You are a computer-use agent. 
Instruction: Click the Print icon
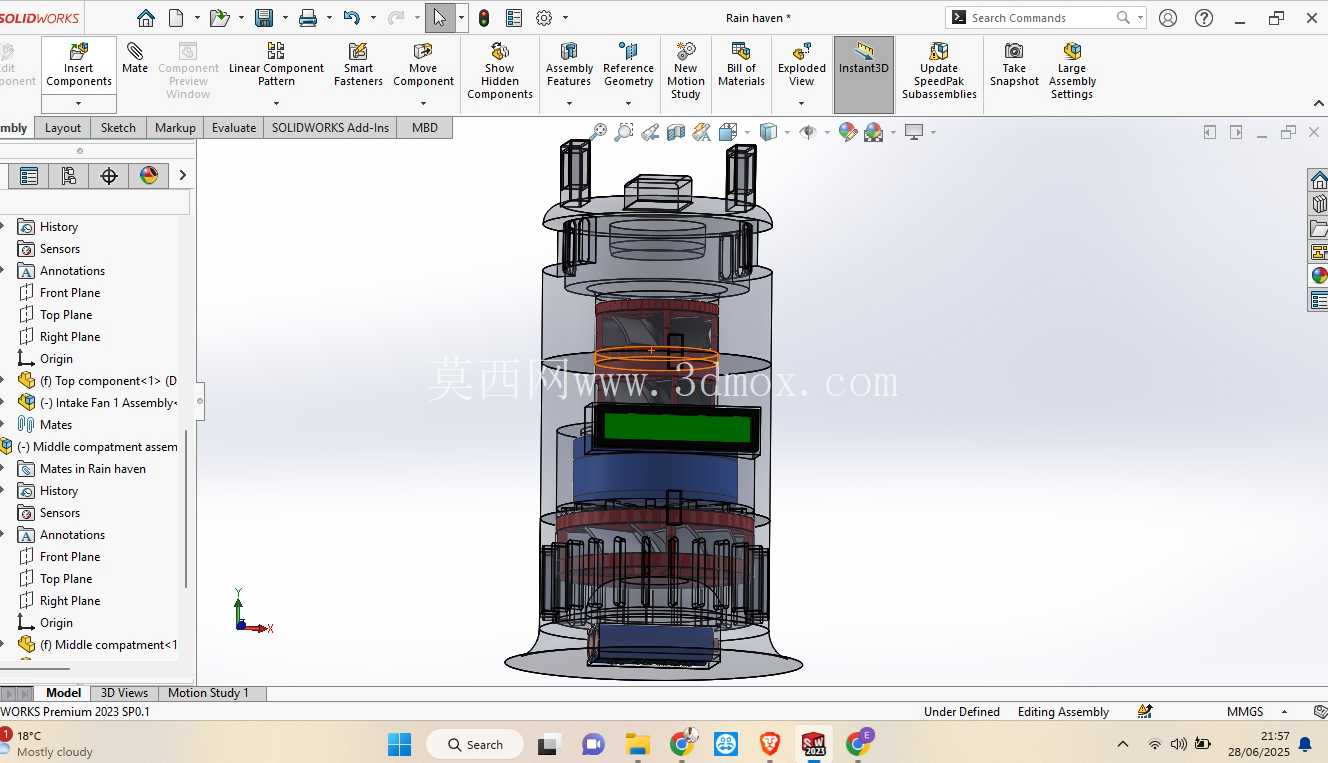[x=308, y=18]
